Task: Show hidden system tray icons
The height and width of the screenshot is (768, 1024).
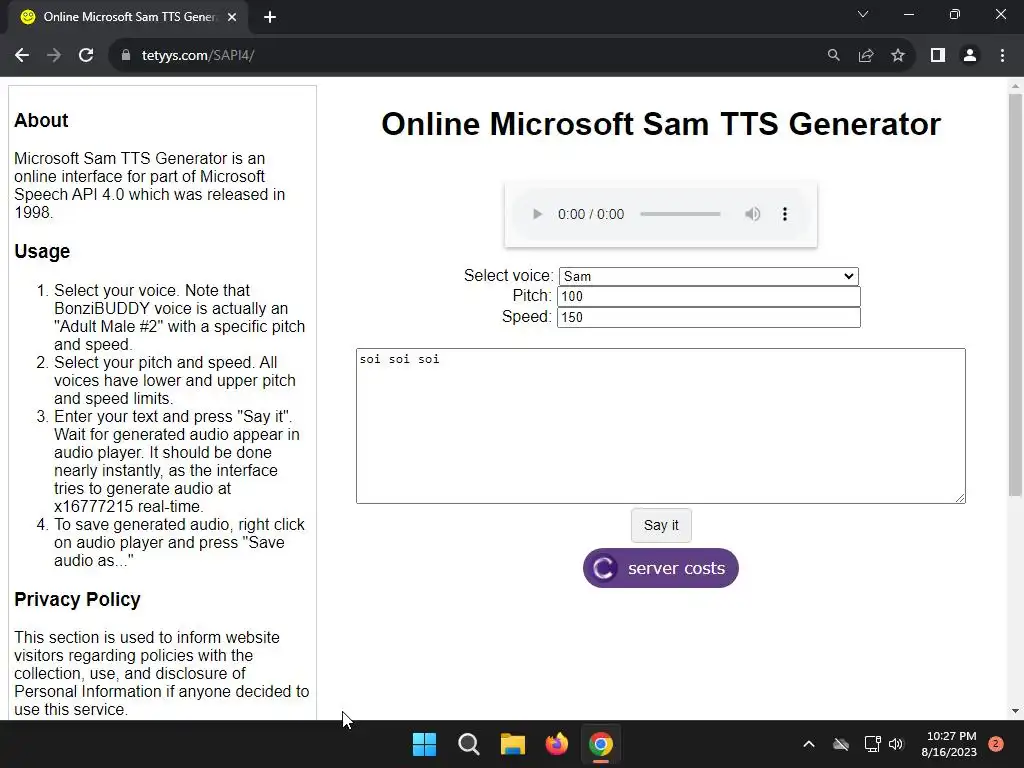Action: (x=808, y=744)
